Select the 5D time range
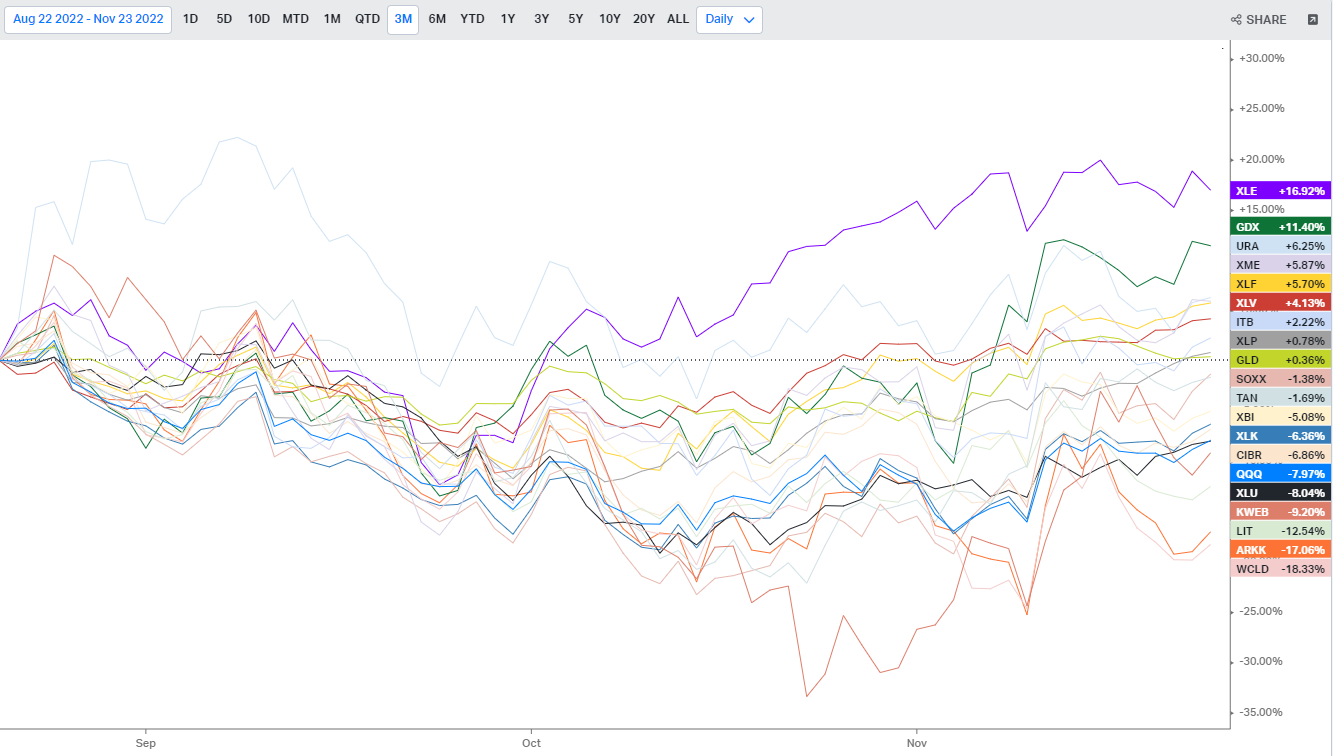1333x756 pixels. pos(224,20)
